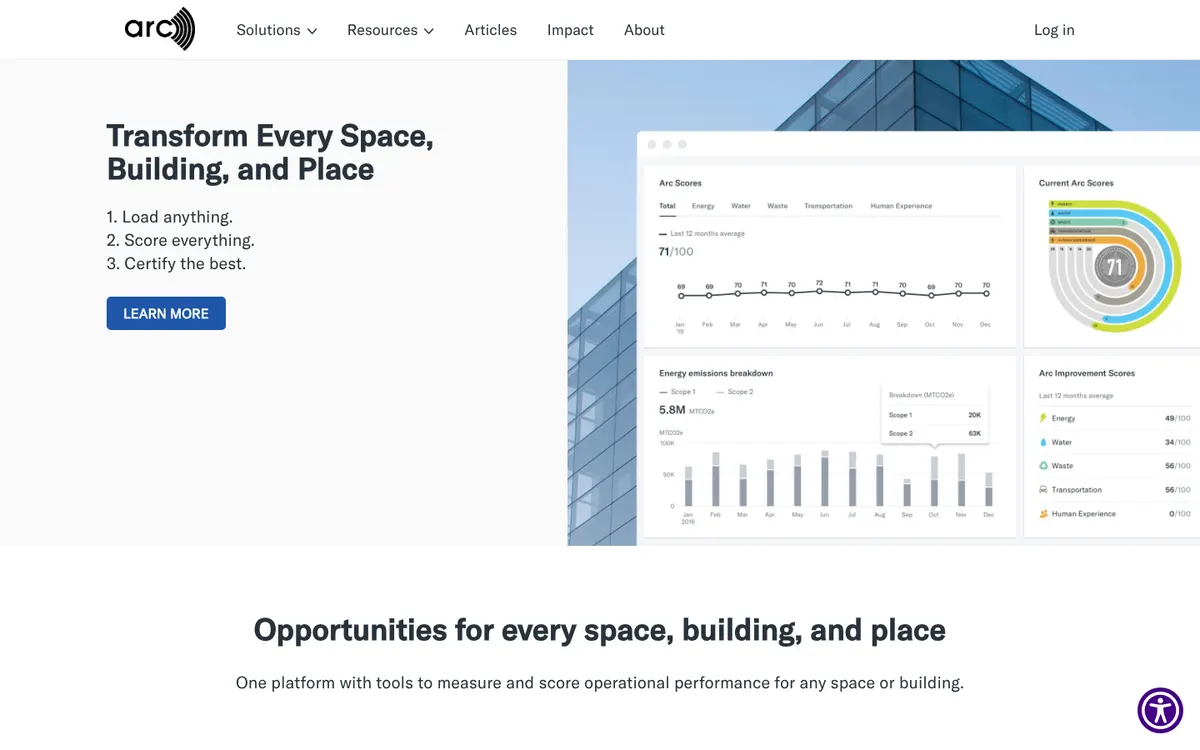
Task: Select the Waste tab in Arc Scores
Action: [x=777, y=206]
